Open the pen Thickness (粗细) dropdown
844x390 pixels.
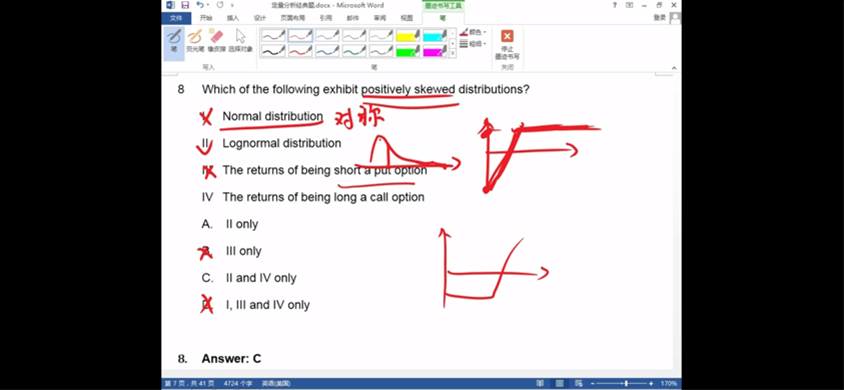point(473,44)
